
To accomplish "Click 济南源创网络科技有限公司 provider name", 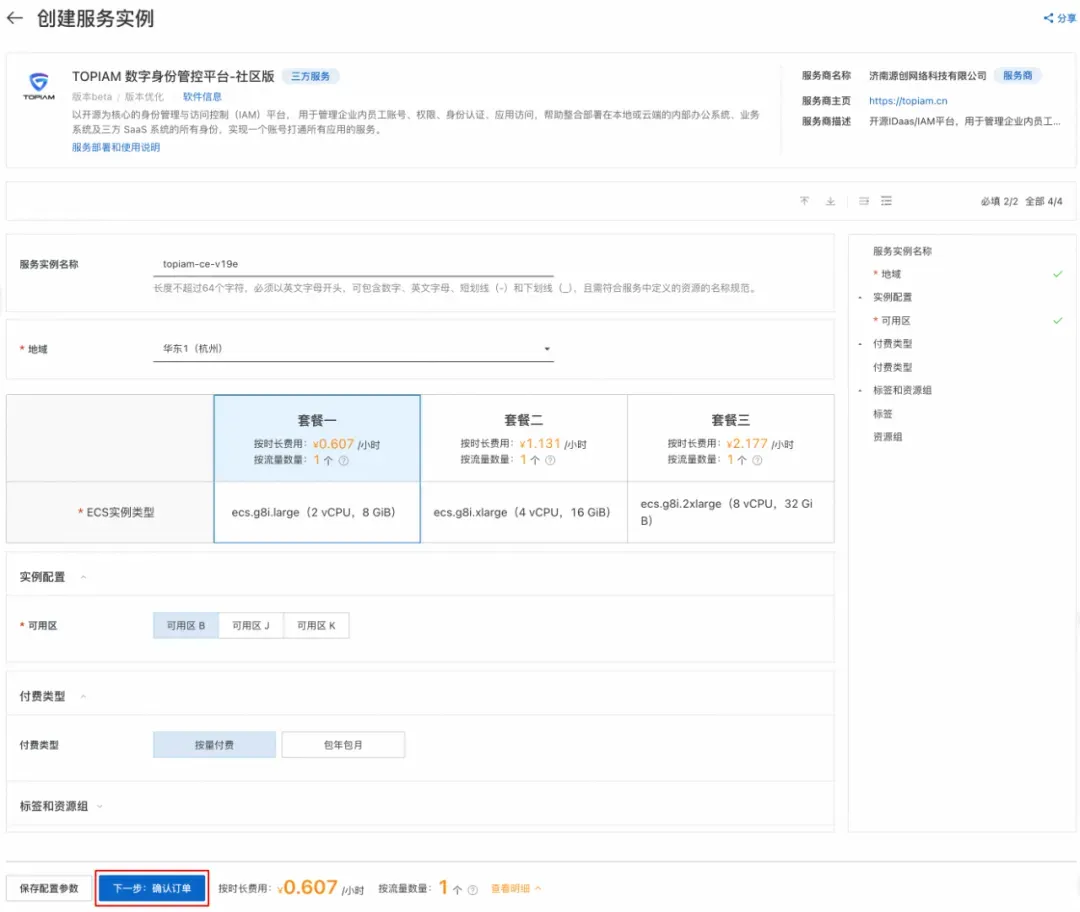I will [x=927, y=76].
